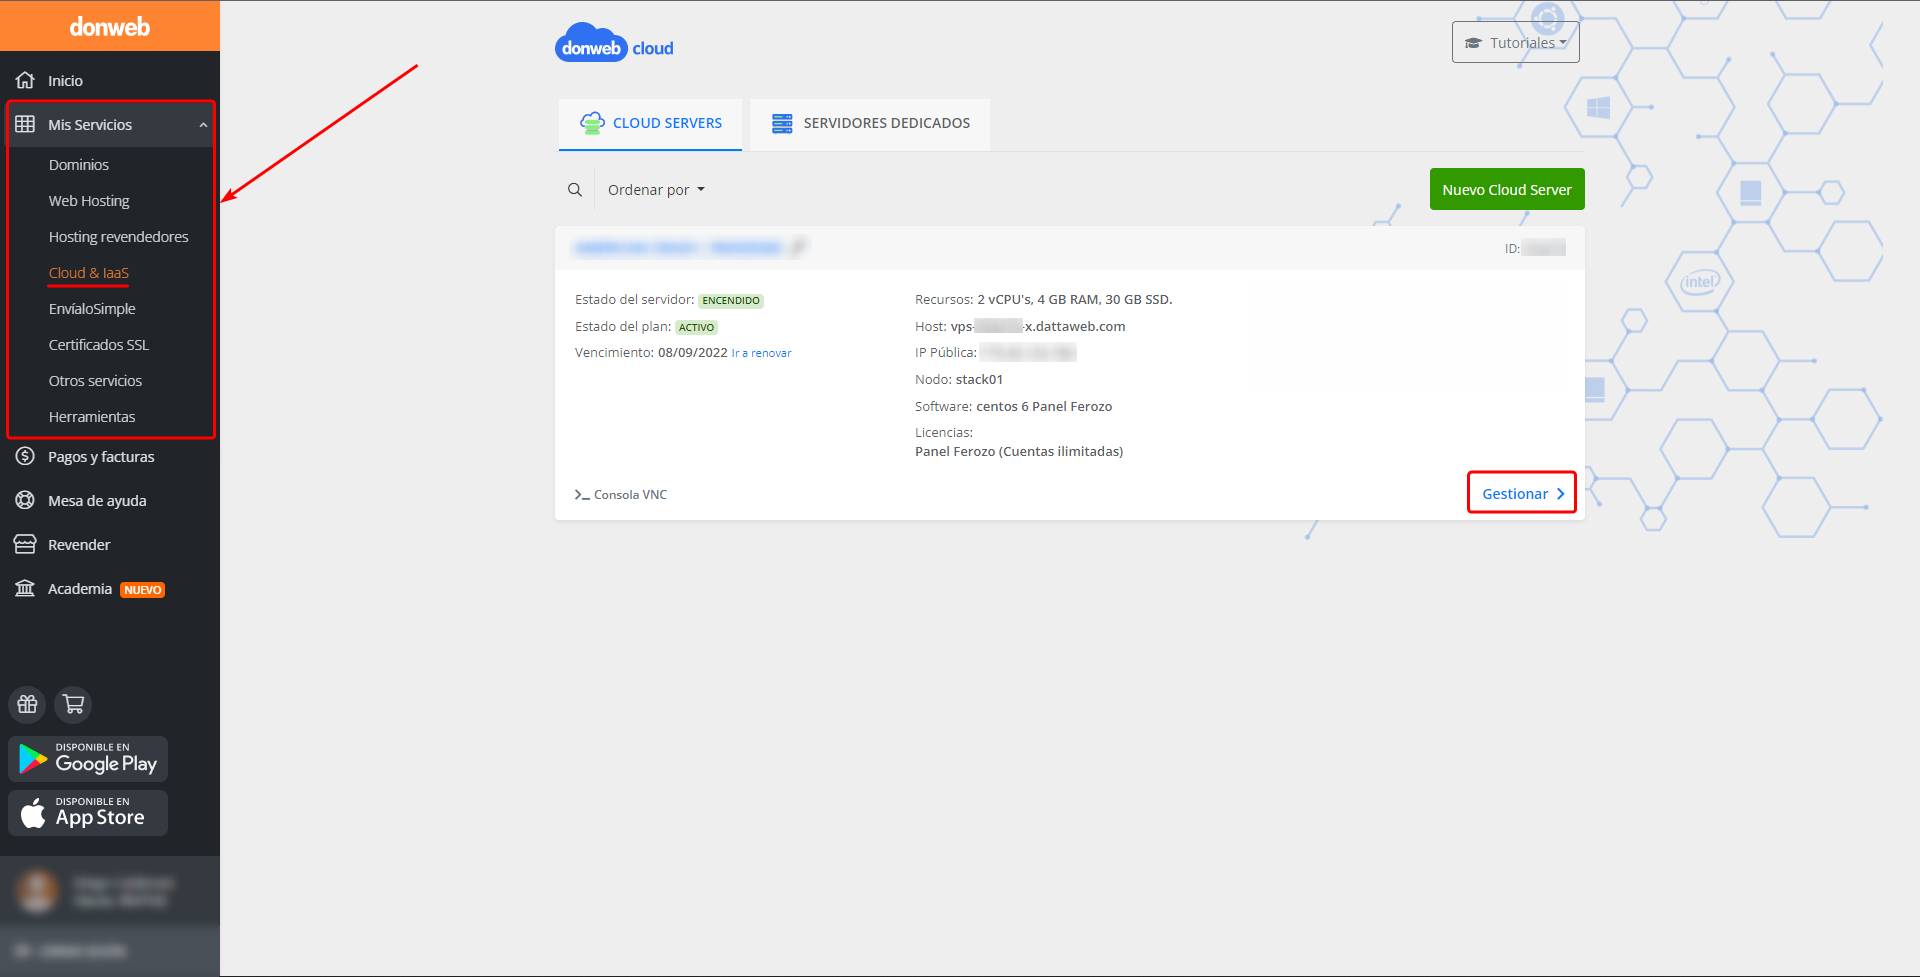Click the Servidores Dedicados server icon

click(782, 123)
